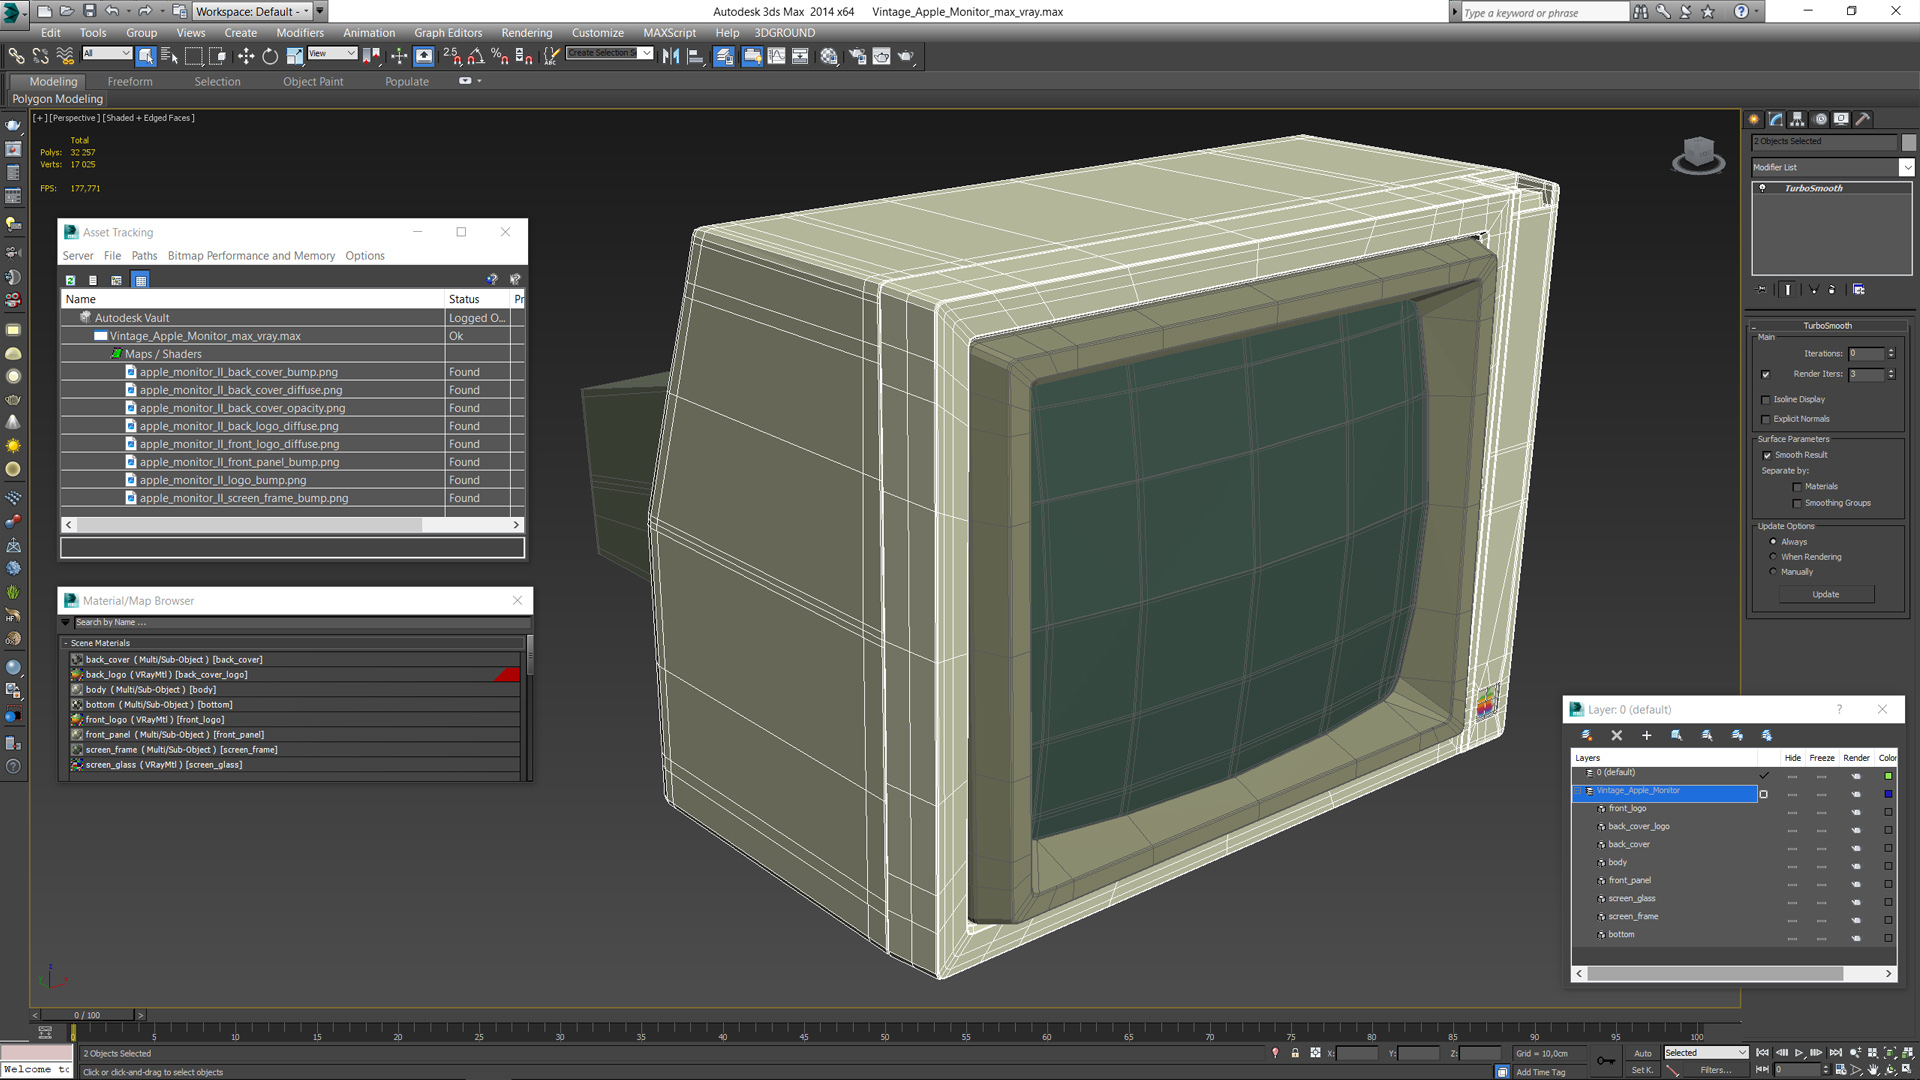
Task: Click the Bind to Space Warp icon
Action: click(x=65, y=56)
